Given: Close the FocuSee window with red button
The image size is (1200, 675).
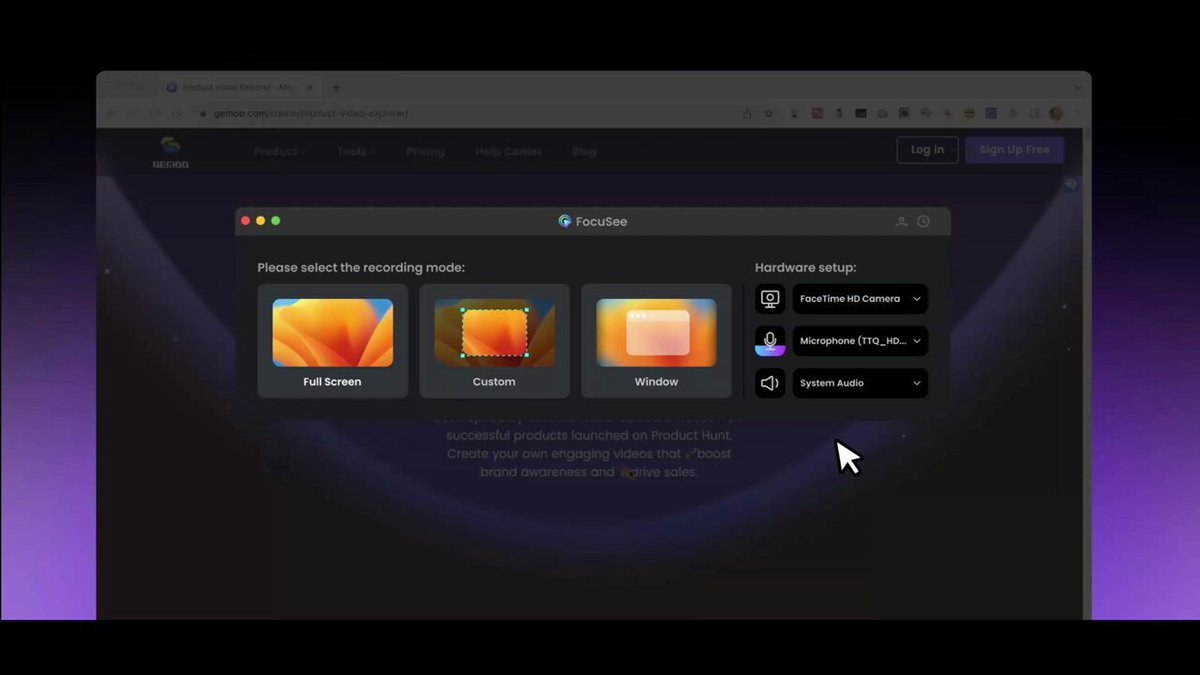Looking at the screenshot, I should point(246,221).
